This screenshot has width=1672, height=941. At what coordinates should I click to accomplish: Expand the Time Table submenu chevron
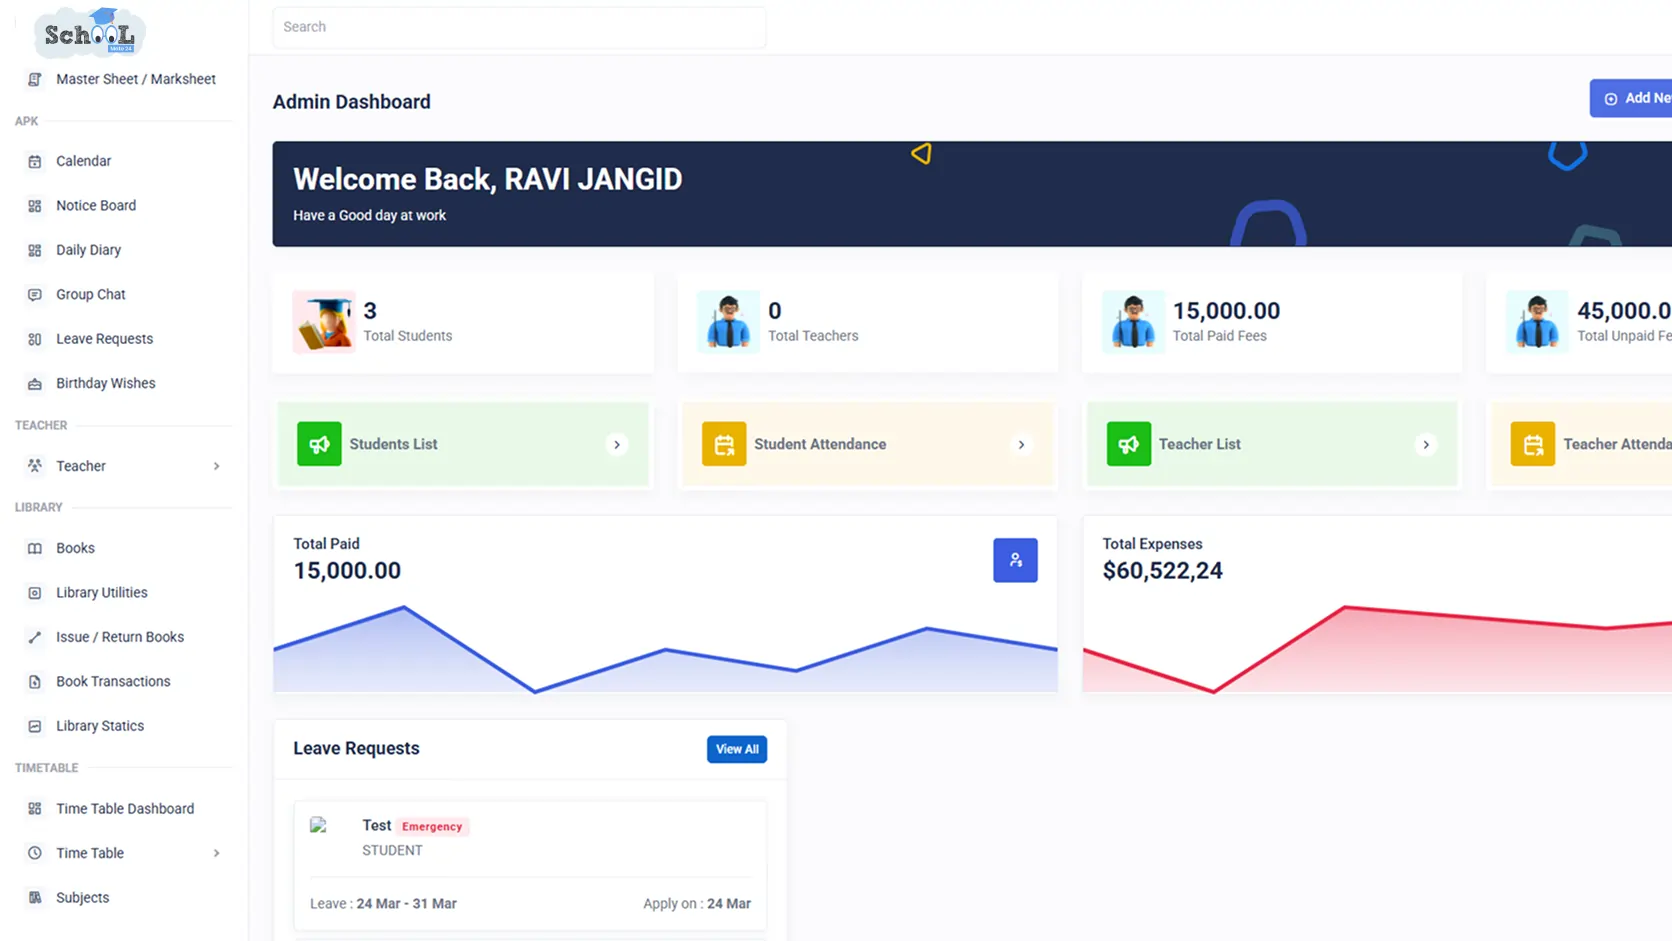tap(216, 853)
